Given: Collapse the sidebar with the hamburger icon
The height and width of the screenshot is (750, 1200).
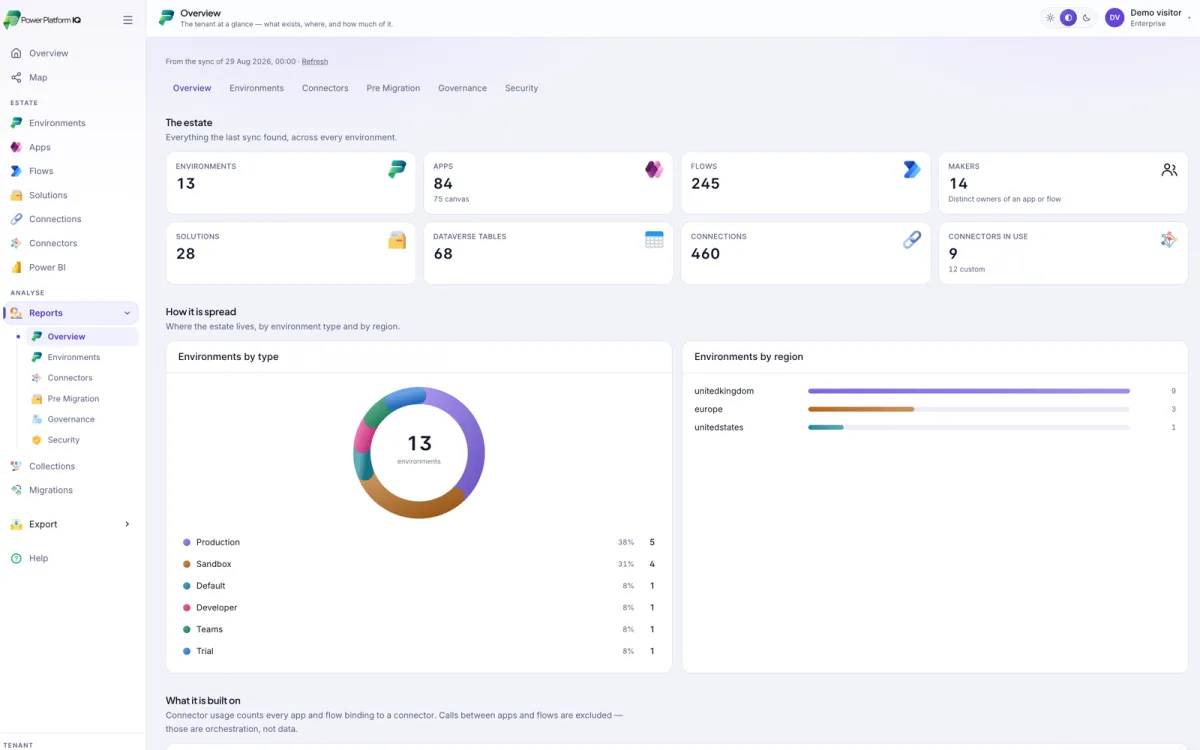Looking at the screenshot, I should (x=127, y=20).
